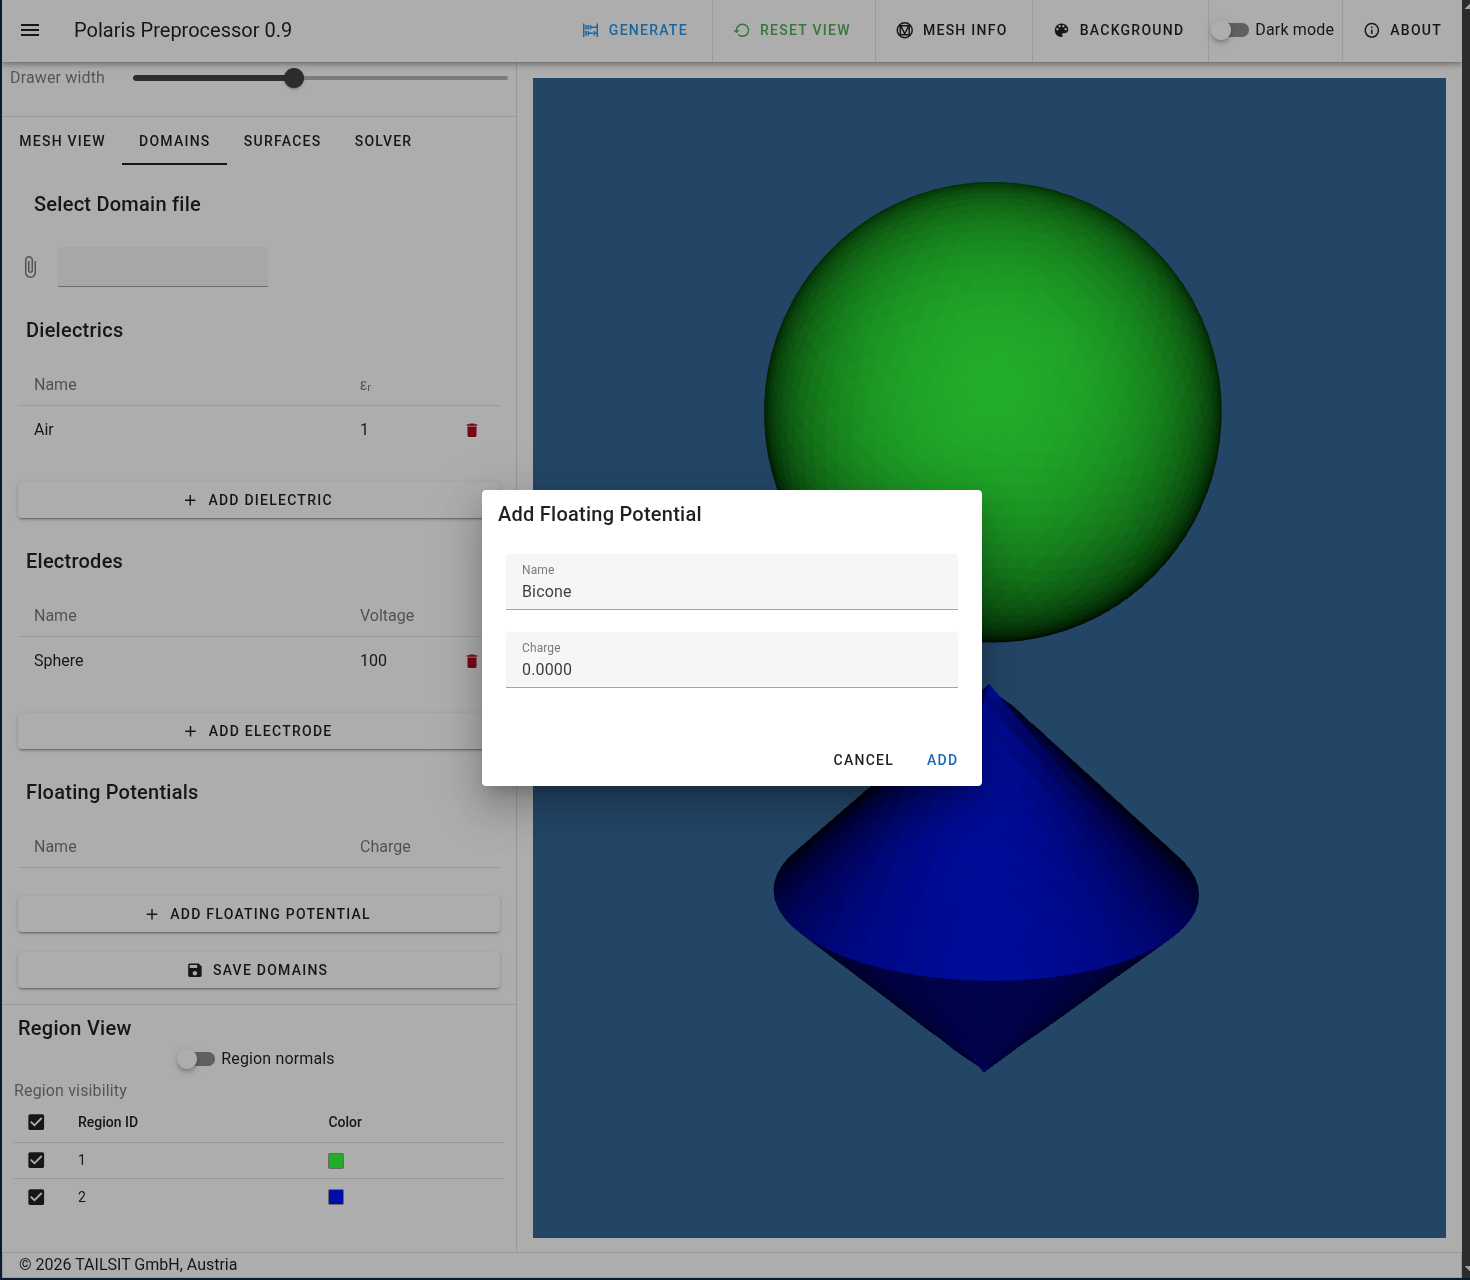The height and width of the screenshot is (1280, 1470).
Task: Show the About information dialog
Action: pos(1403,30)
